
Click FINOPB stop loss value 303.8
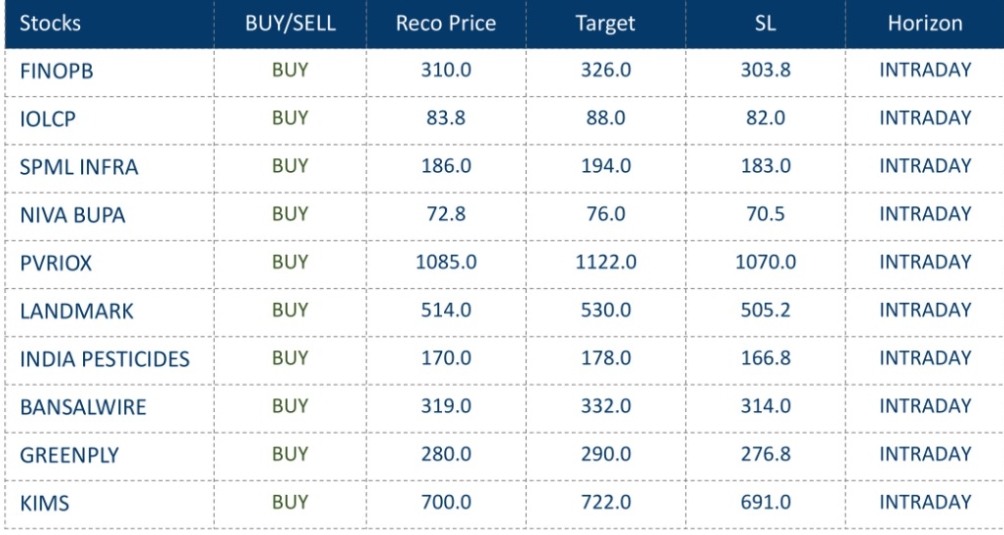click(x=765, y=70)
